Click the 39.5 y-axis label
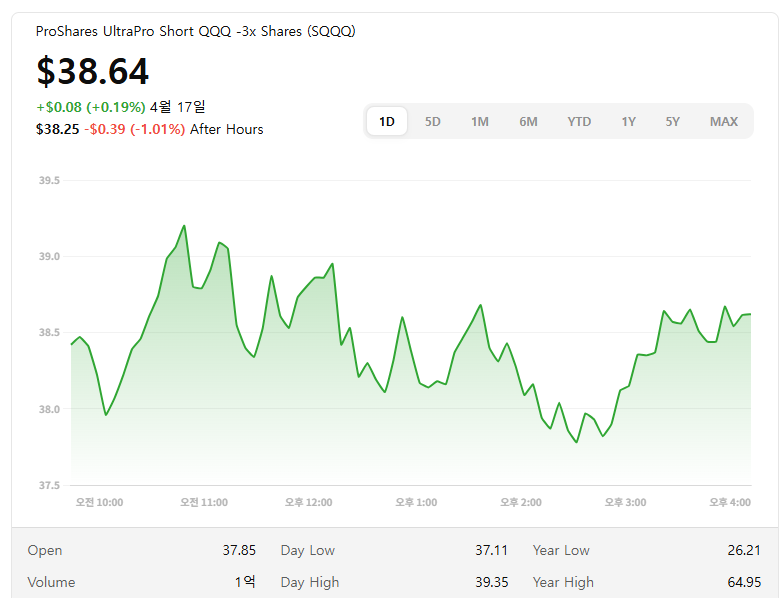780x598 pixels. pyautogui.click(x=49, y=181)
